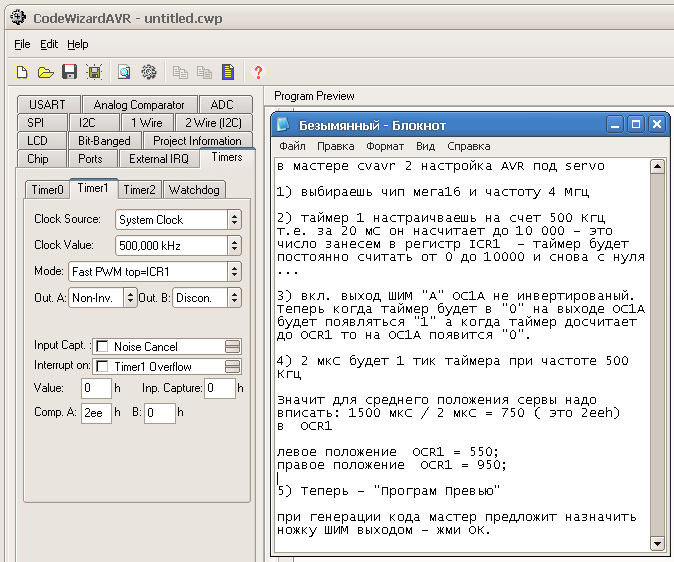Open the Формат menu in Notepad

point(385,146)
